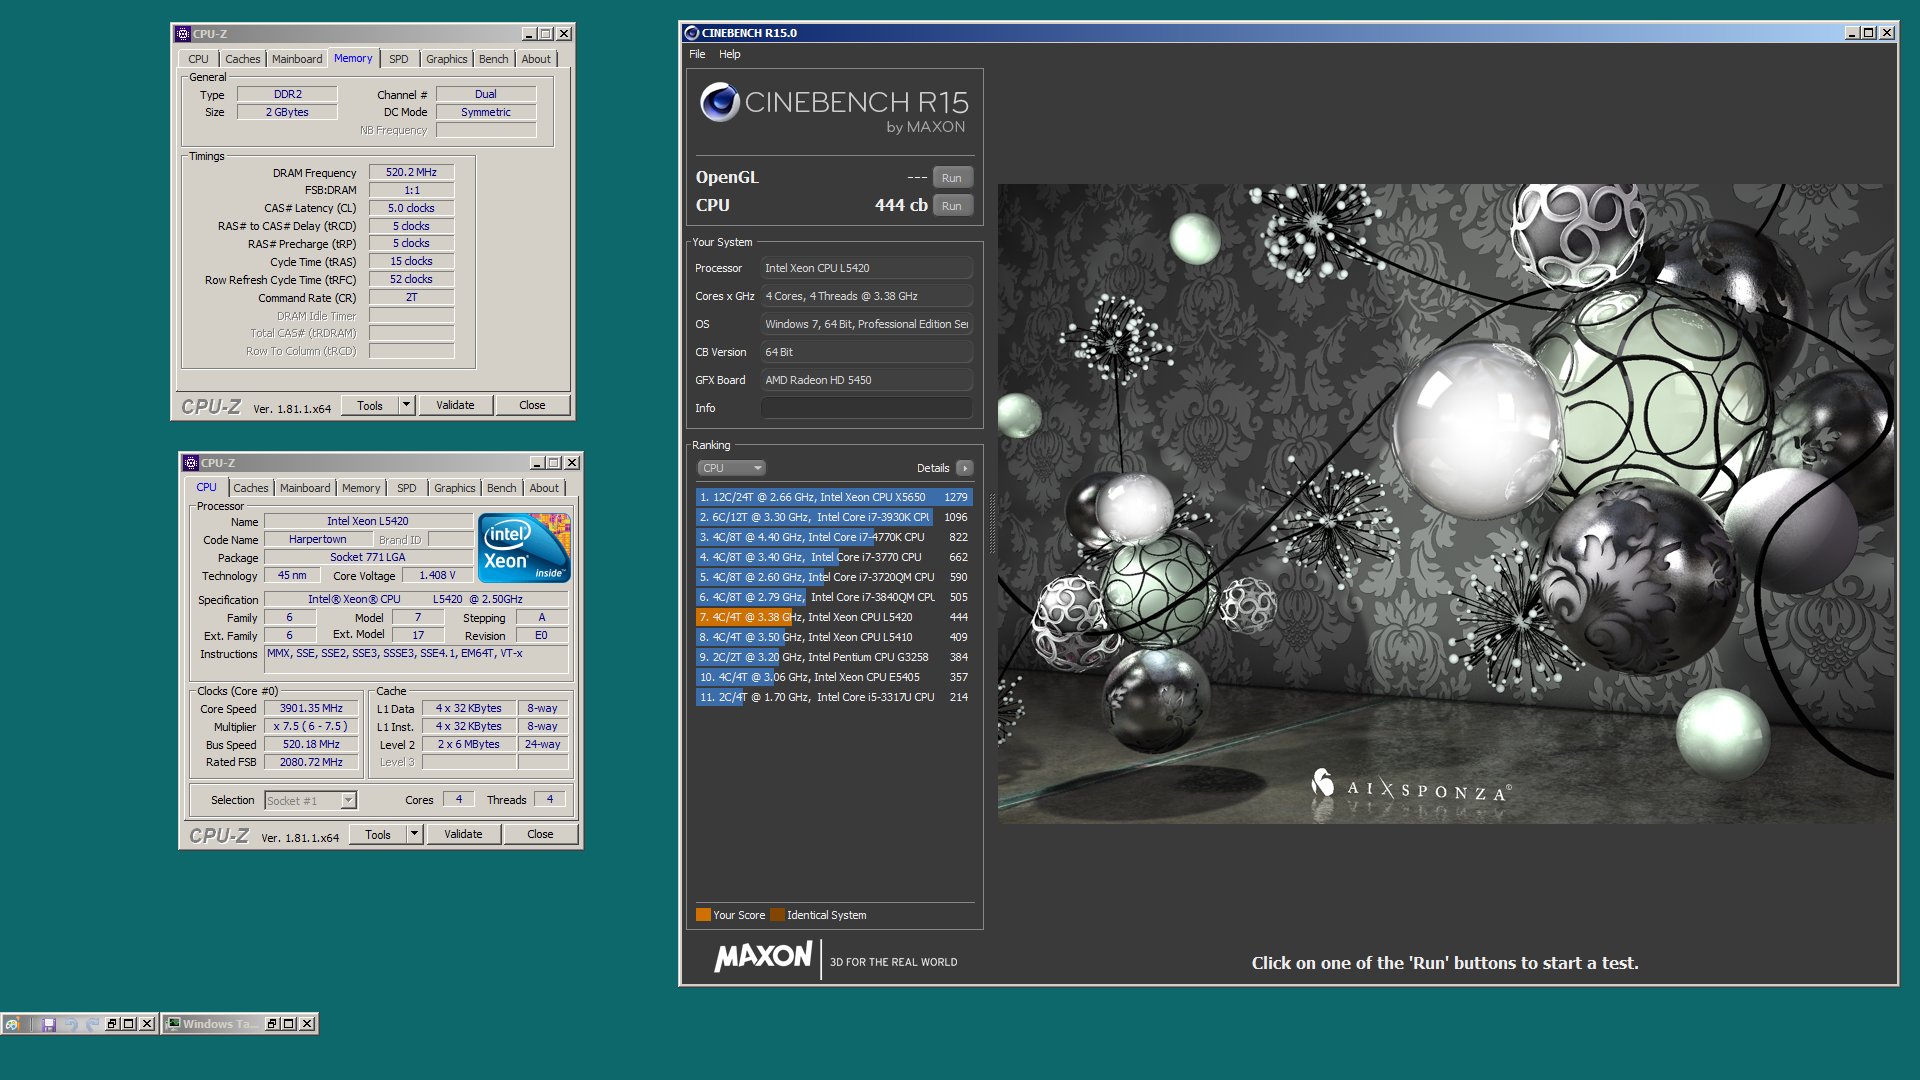
Task: Select highlighted ranking row 7 Xeon L5420
Action: (x=834, y=617)
